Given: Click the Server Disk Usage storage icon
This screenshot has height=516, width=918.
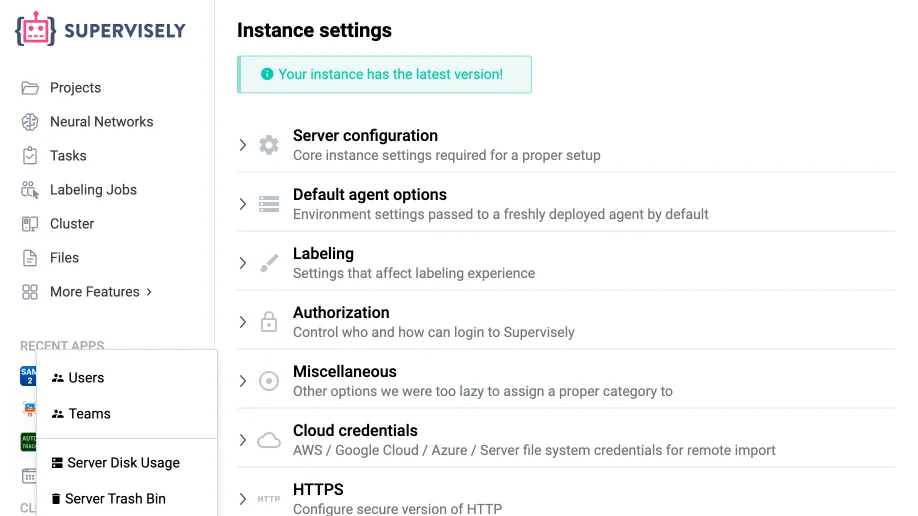Looking at the screenshot, I should pos(57,463).
